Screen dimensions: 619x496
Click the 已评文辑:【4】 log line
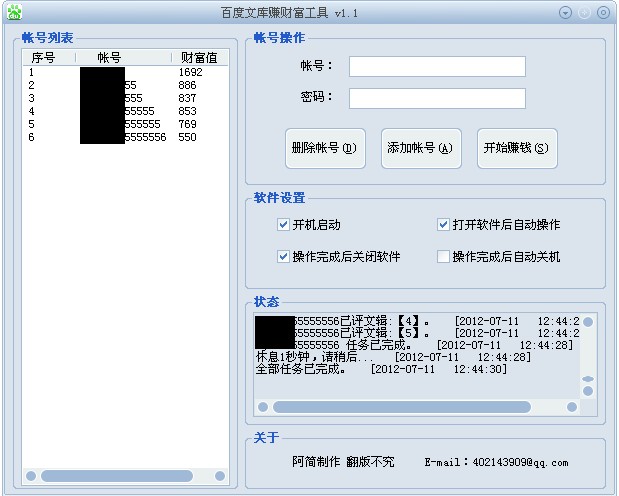pyautogui.click(x=417, y=321)
